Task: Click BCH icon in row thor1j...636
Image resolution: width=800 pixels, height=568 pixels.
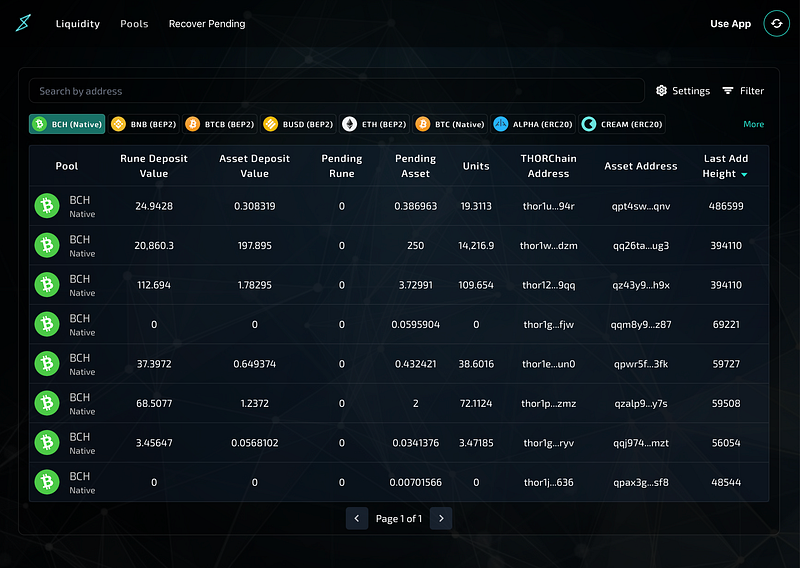Action: [47, 482]
